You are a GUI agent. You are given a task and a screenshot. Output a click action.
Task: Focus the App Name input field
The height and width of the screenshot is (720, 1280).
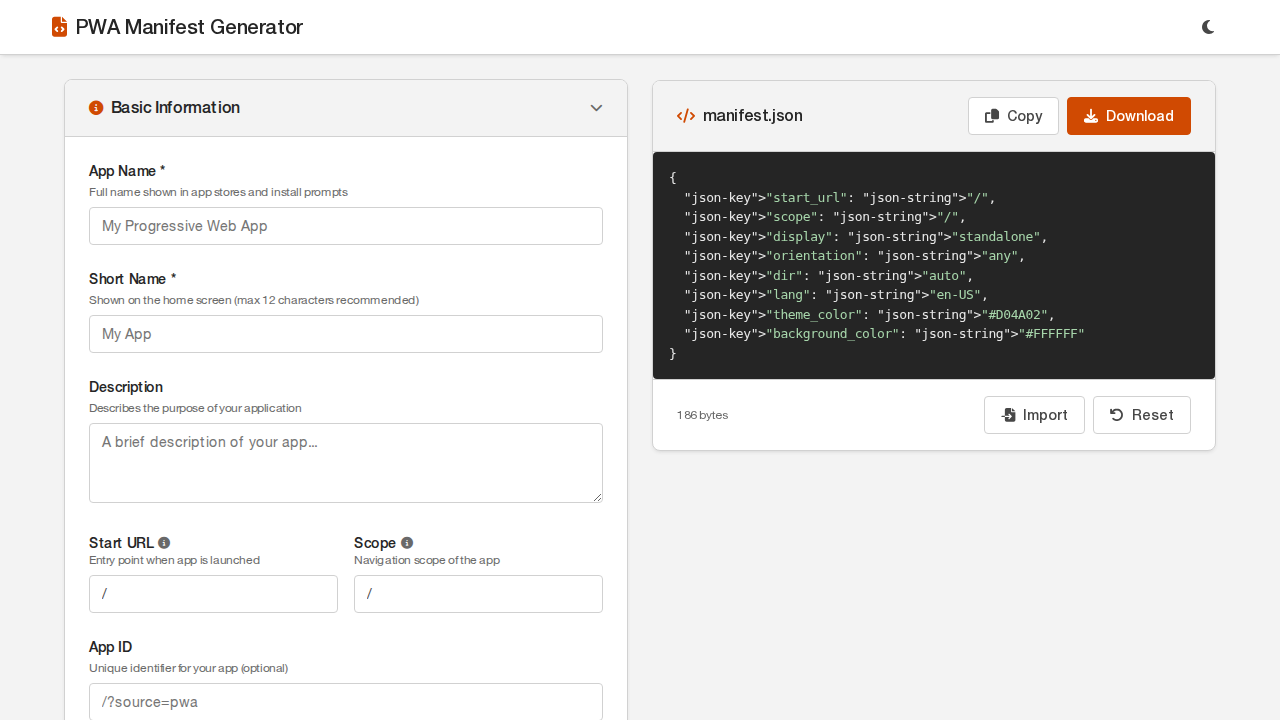tap(345, 226)
